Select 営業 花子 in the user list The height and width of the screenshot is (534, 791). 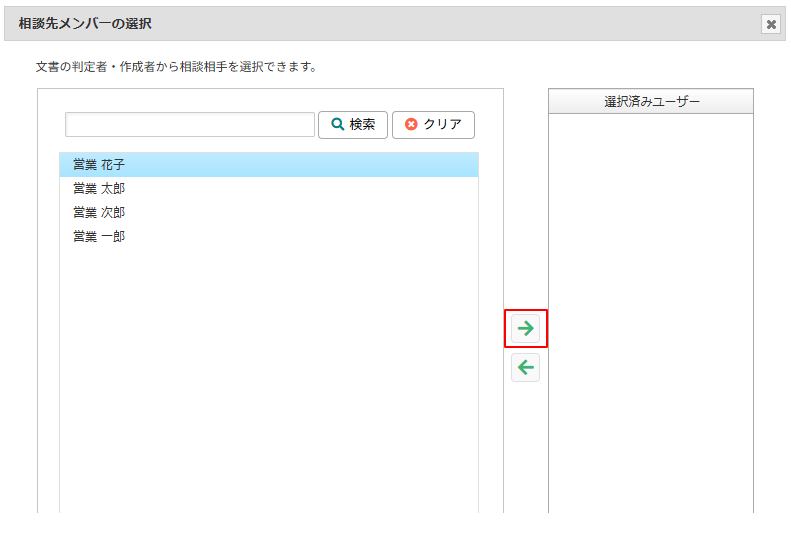pos(99,165)
